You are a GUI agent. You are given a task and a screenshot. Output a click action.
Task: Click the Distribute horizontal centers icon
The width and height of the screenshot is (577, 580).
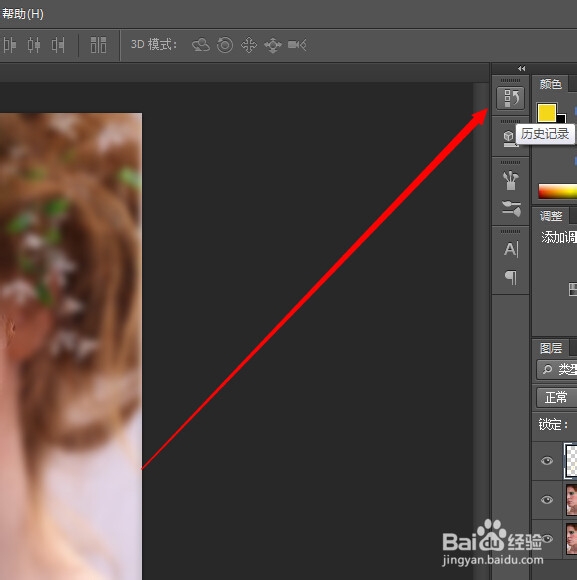point(34,45)
